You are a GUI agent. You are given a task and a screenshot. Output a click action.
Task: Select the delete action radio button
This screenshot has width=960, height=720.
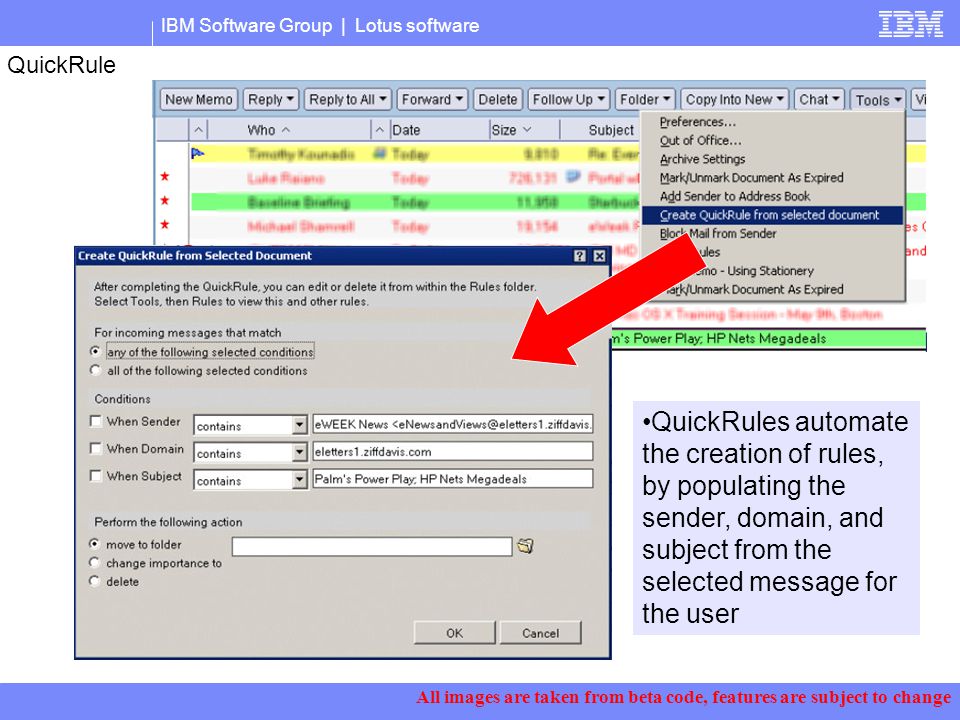94,581
